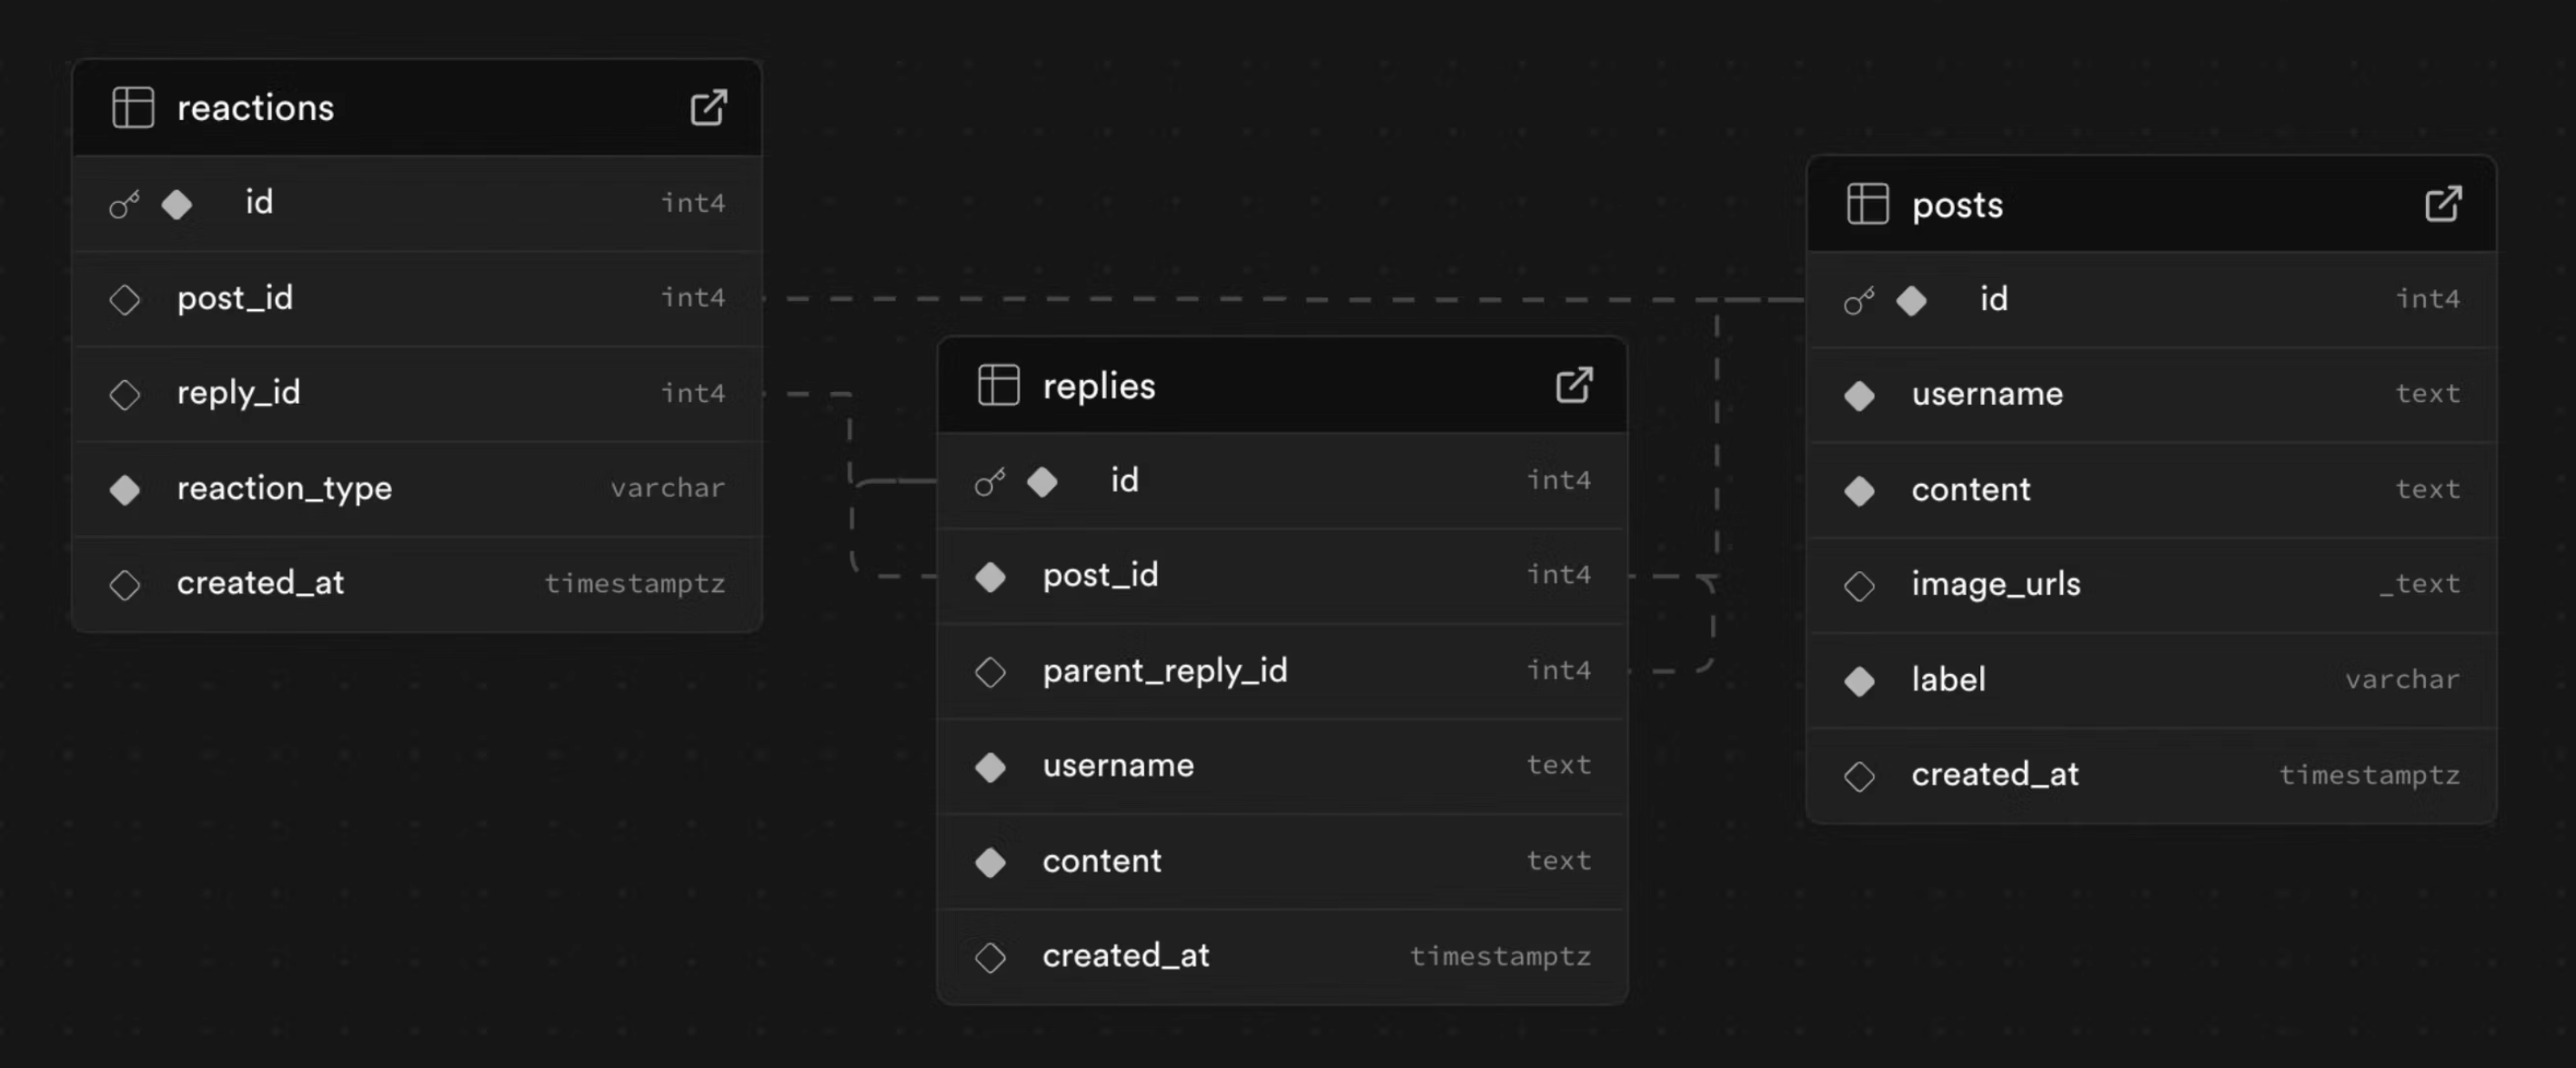Click the varchar type of reaction_type
Image resolution: width=2576 pixels, height=1068 pixels.
click(667, 488)
